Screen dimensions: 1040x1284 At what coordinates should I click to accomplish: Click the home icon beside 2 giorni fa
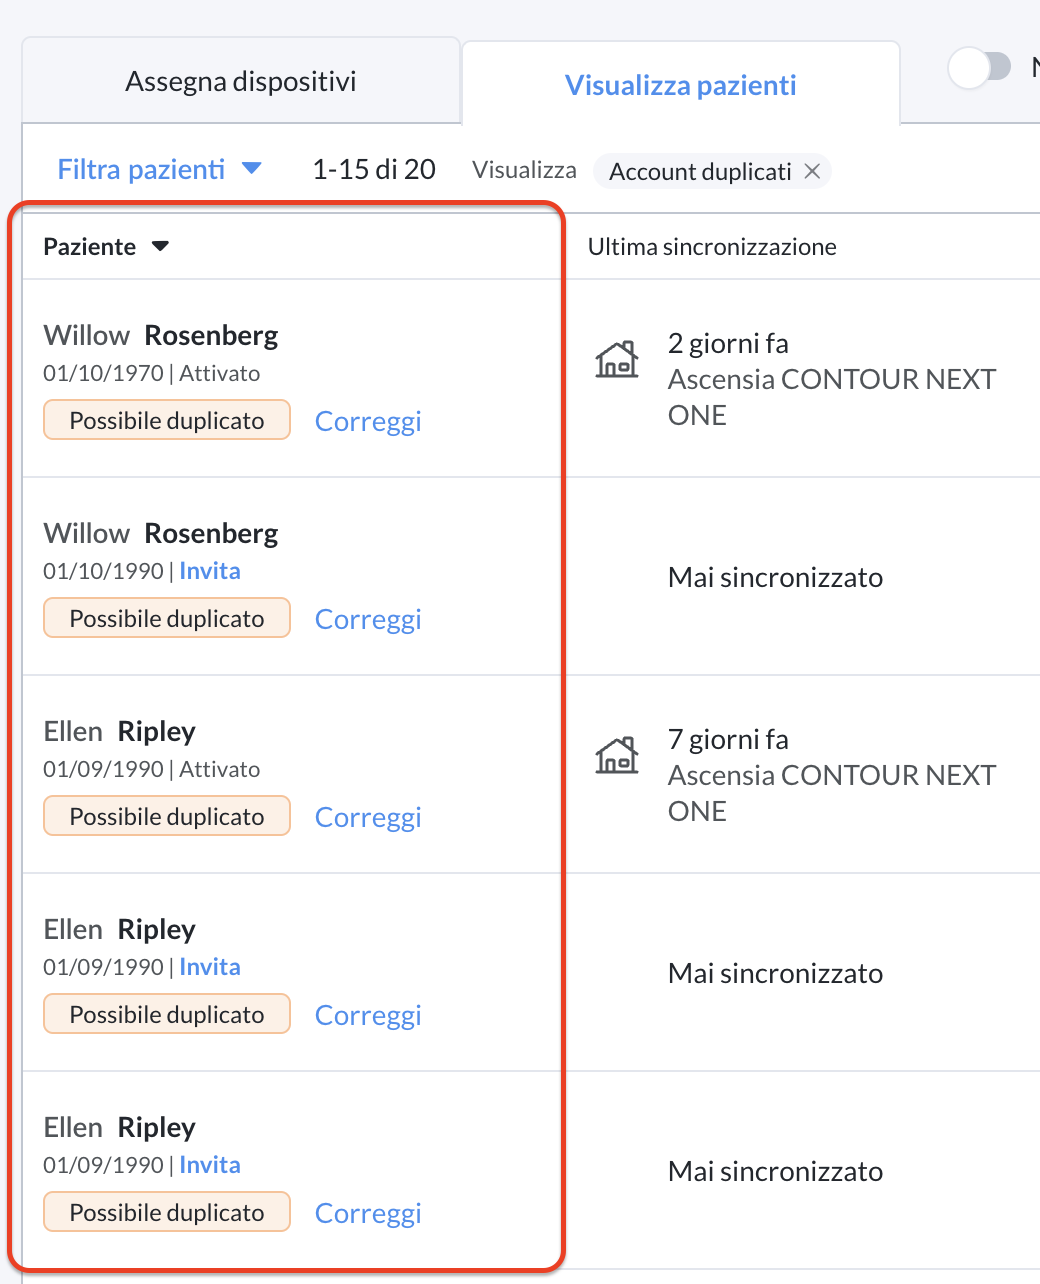[617, 358]
